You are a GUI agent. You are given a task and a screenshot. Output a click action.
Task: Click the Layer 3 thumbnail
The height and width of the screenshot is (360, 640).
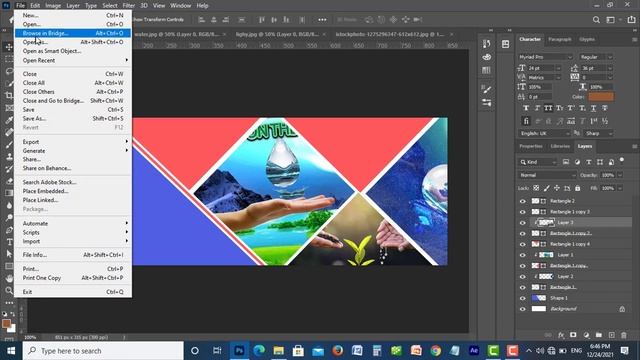tap(547, 223)
